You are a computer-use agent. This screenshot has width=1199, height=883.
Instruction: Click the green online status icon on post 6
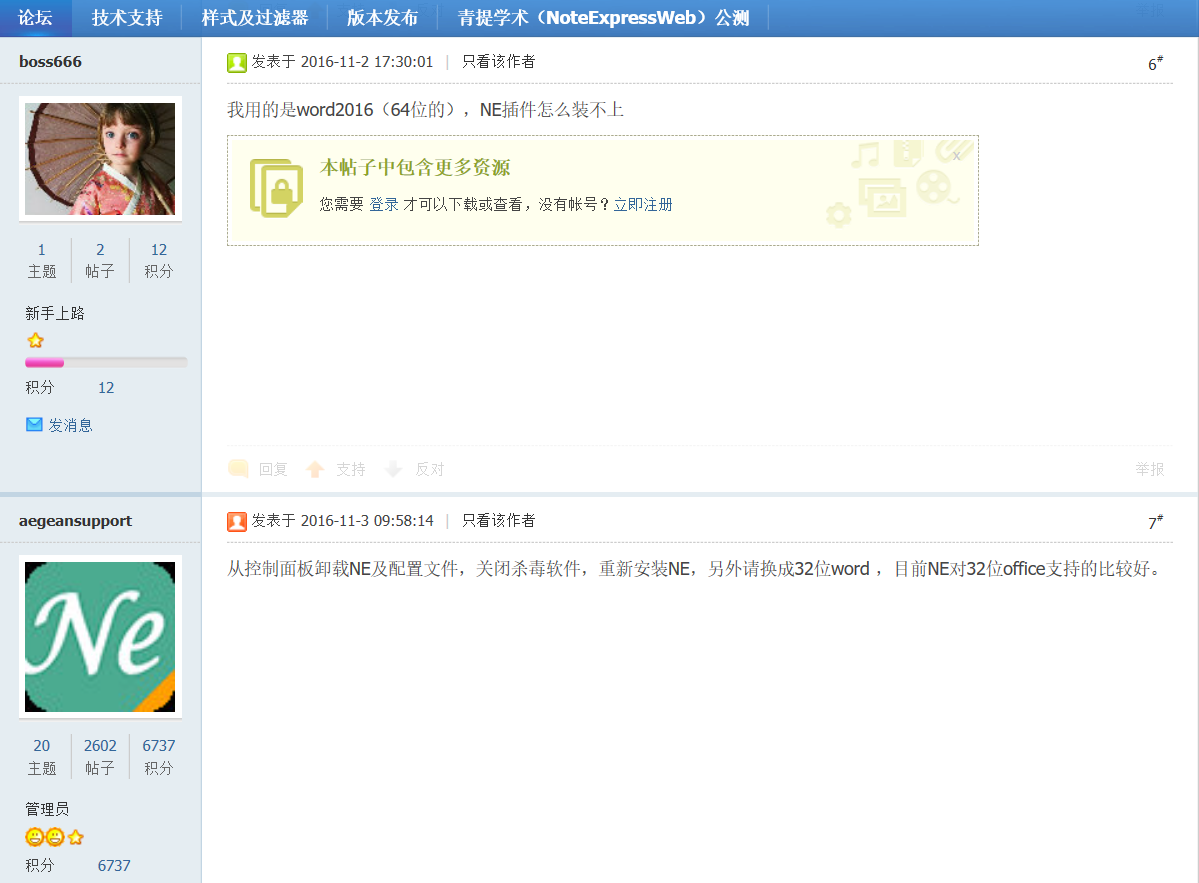(236, 61)
